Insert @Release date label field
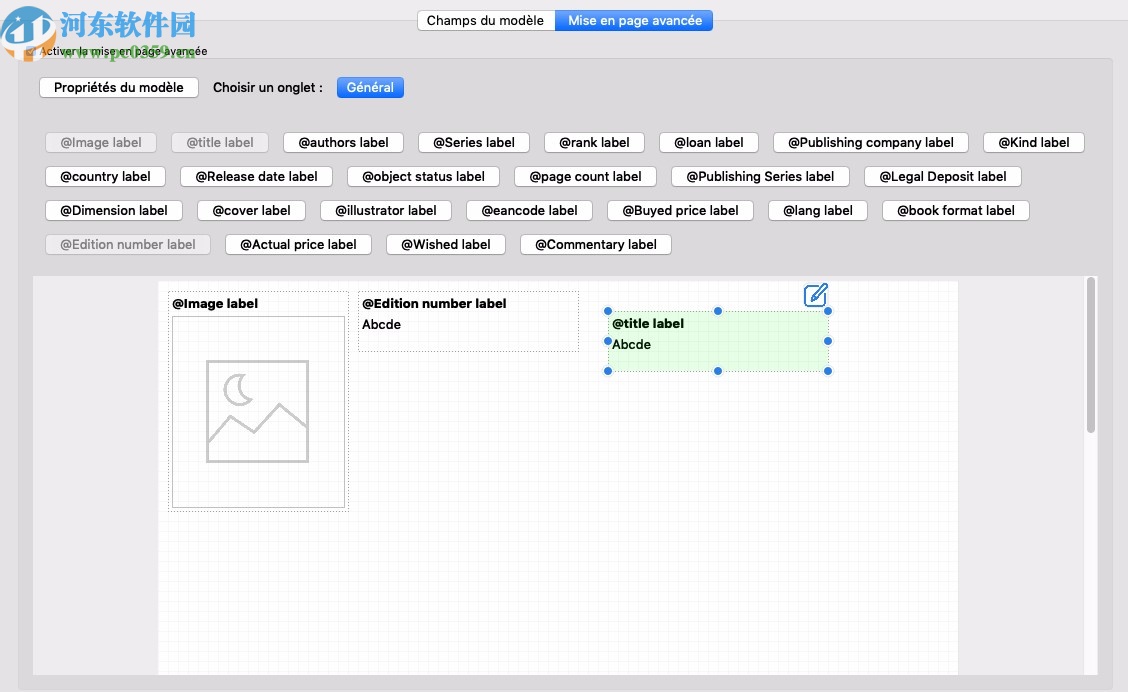This screenshot has height=692, width=1128. click(x=256, y=176)
